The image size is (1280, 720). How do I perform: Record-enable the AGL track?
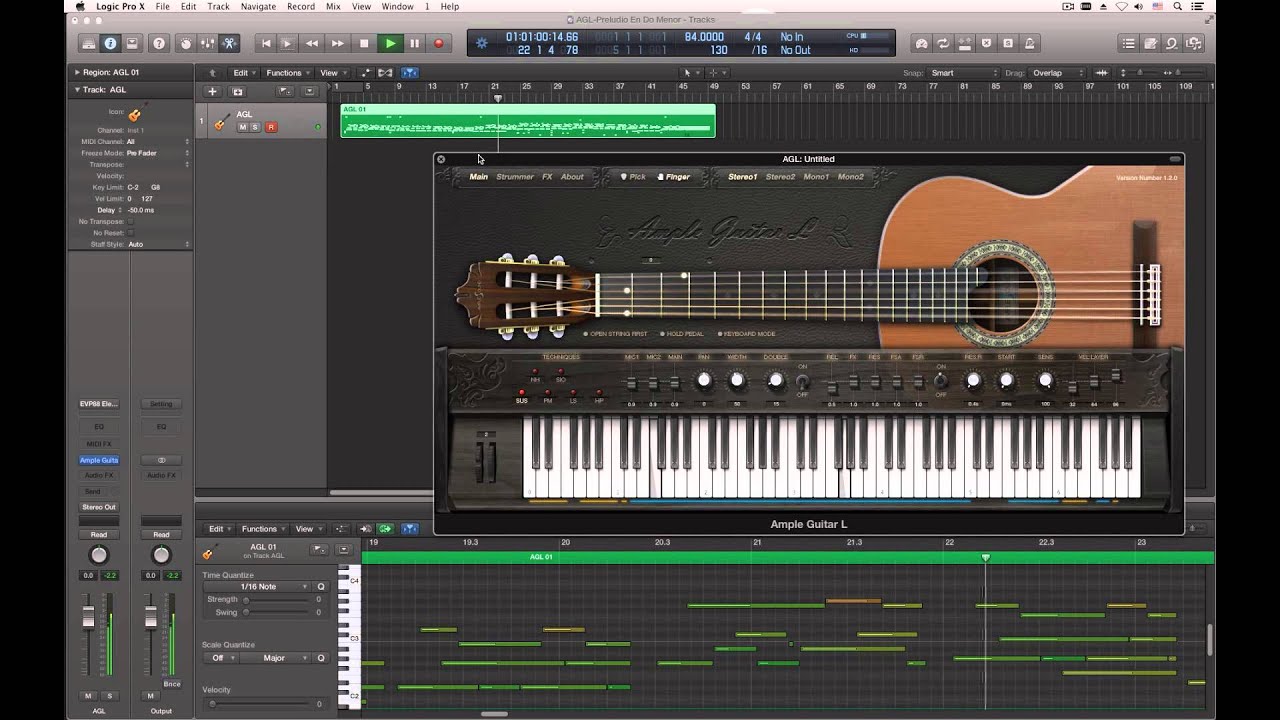coord(271,127)
